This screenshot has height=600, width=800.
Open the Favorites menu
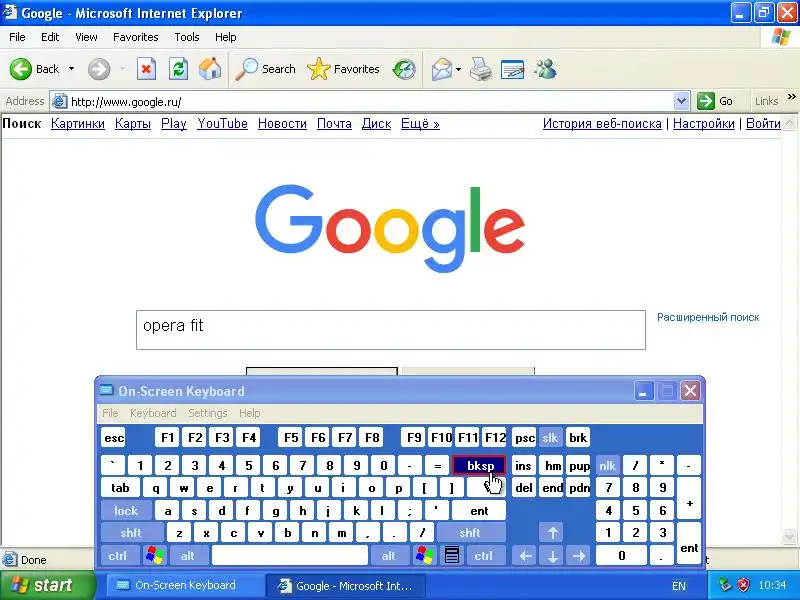[x=136, y=37]
